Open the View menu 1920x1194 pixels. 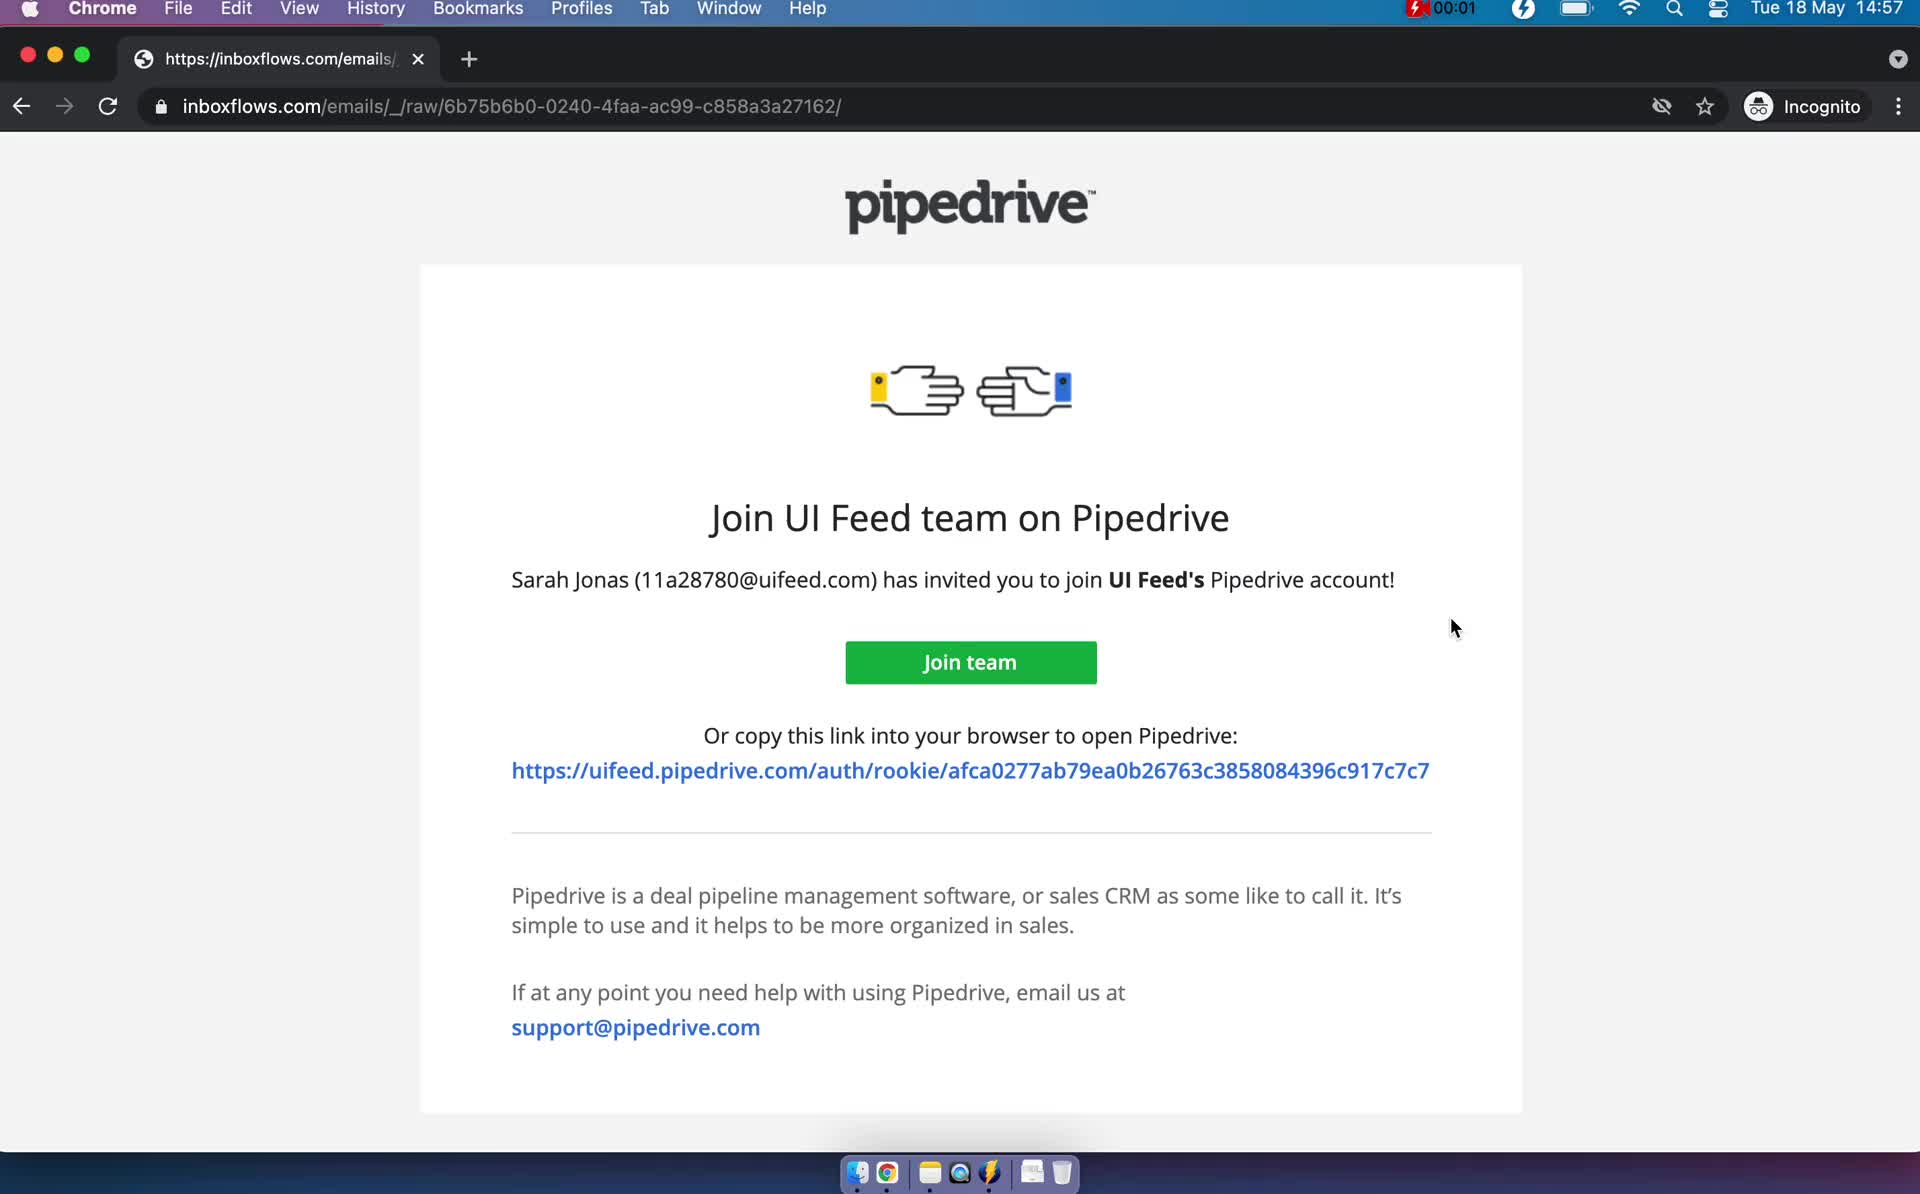299,9
